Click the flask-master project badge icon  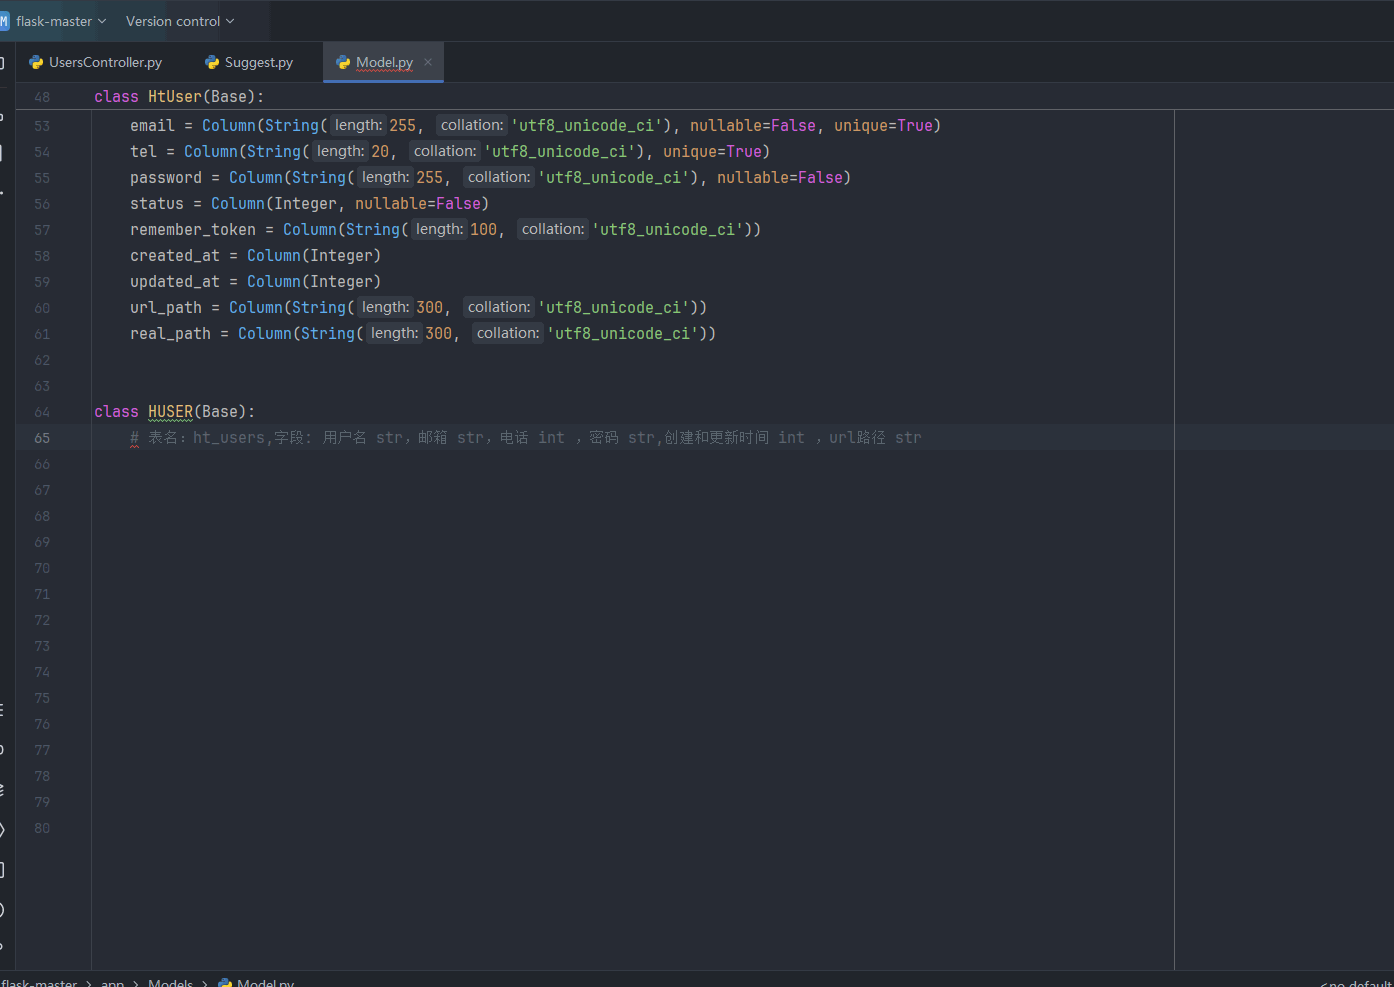[x=4, y=21]
